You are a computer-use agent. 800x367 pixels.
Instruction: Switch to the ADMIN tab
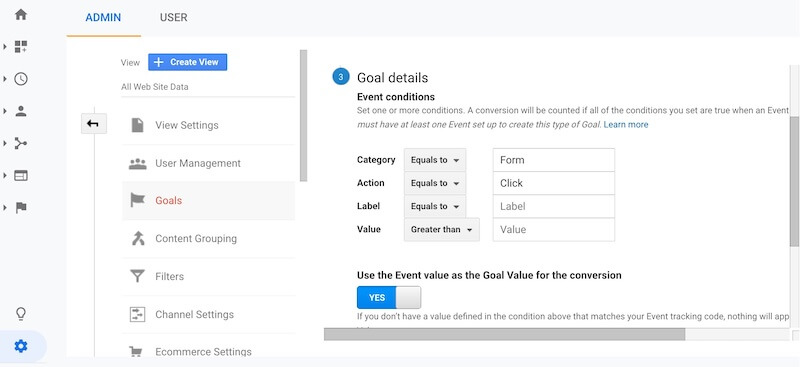click(x=103, y=17)
